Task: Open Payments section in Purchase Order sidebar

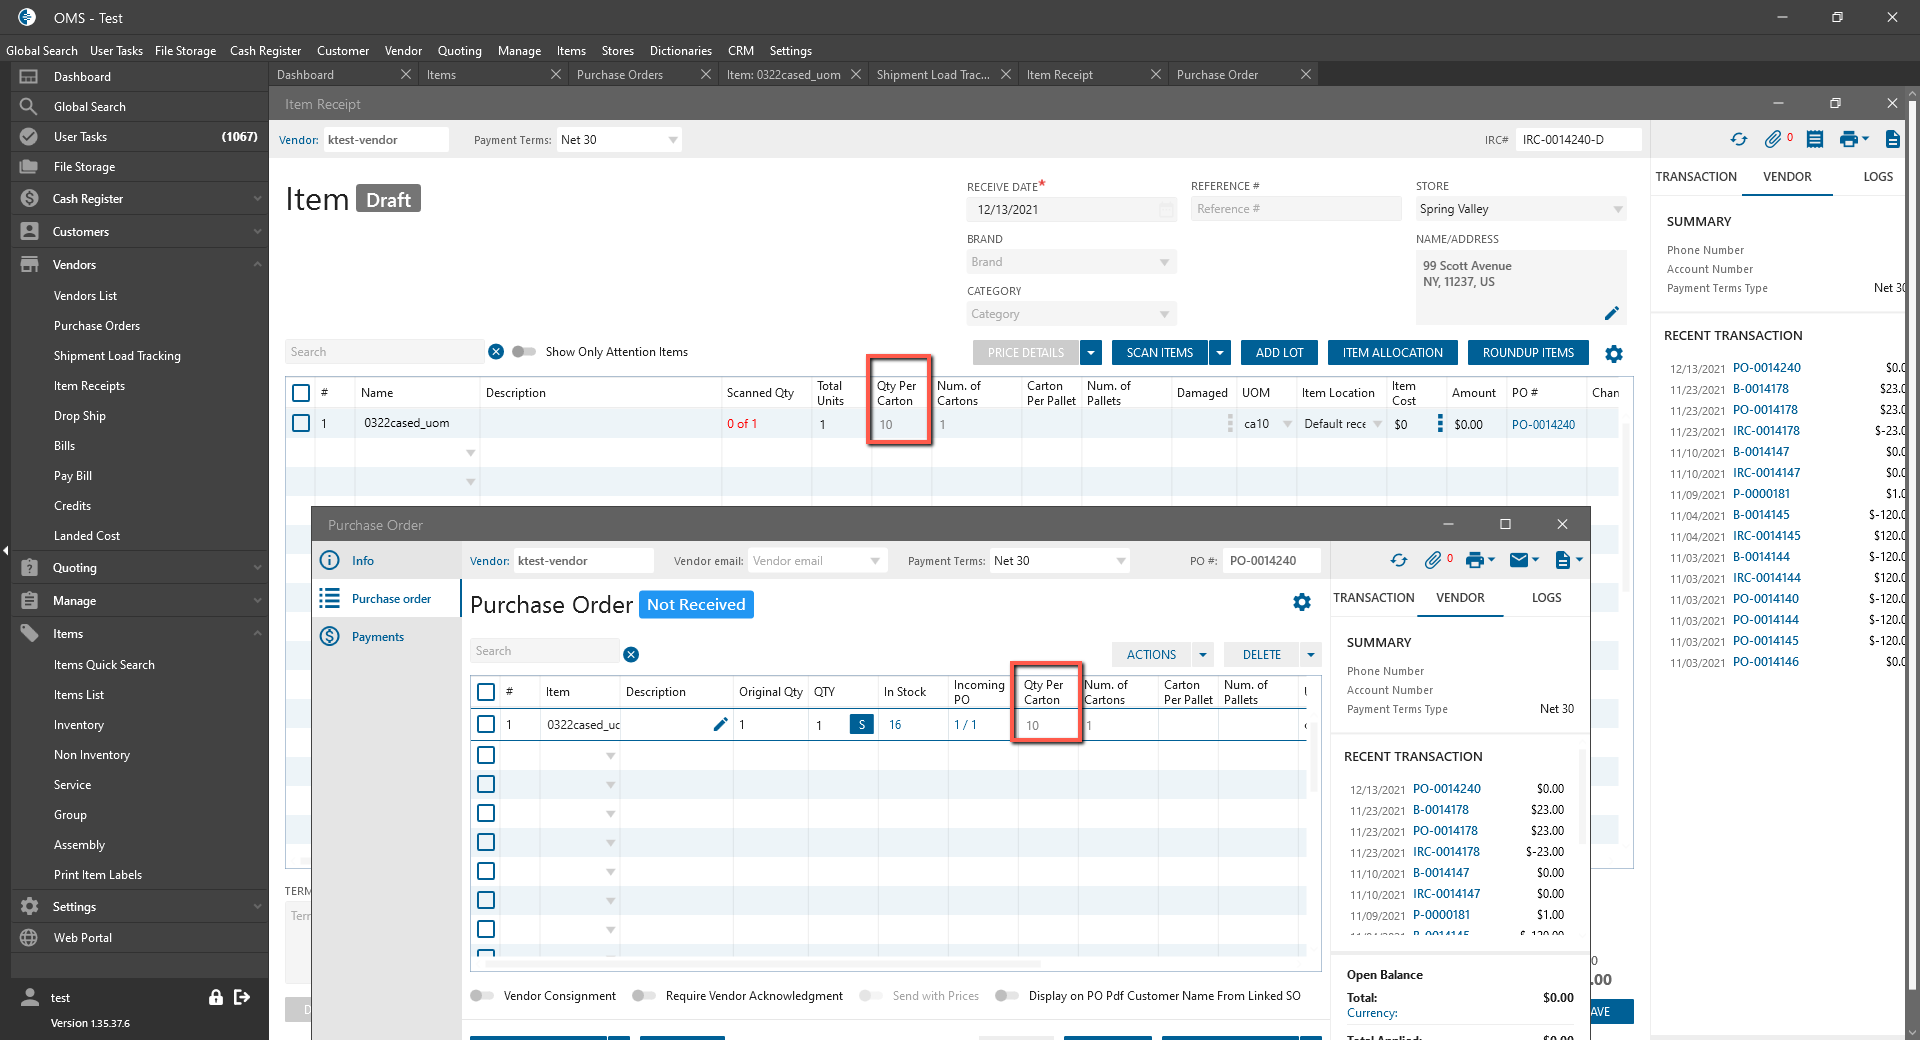Action: point(377,637)
